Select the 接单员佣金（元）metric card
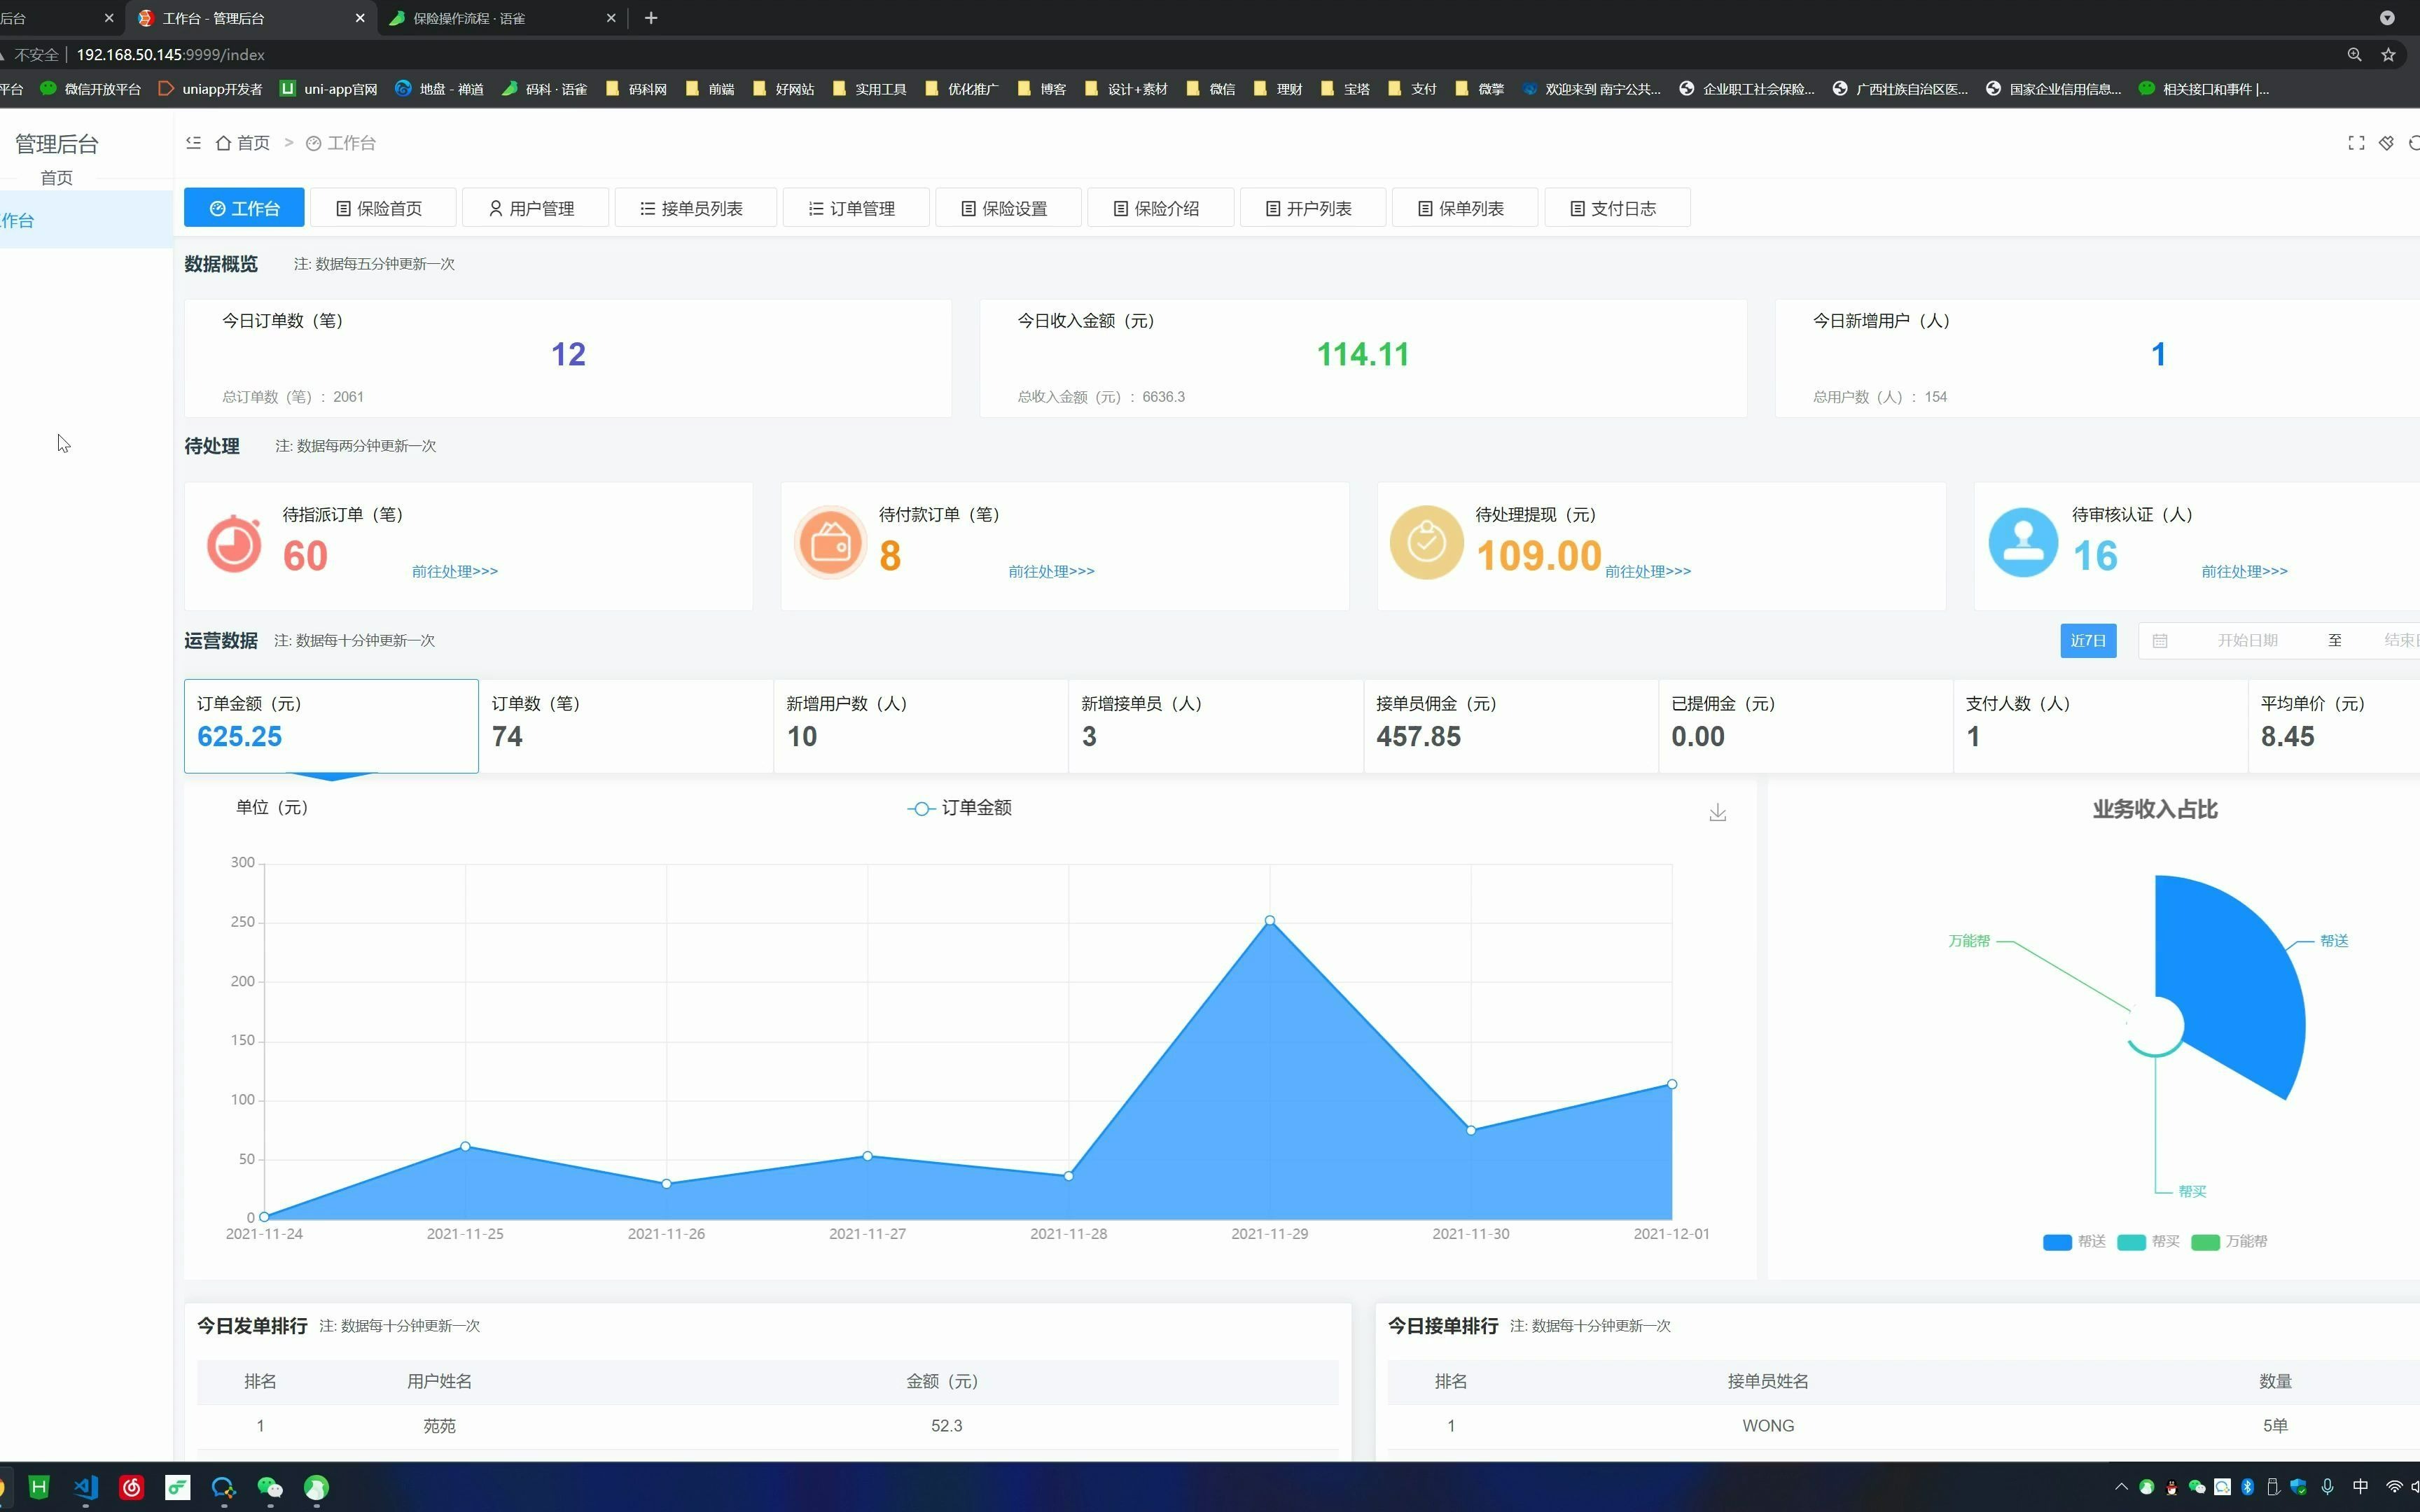Viewport: 2420px width, 1512px height. pos(1510,726)
